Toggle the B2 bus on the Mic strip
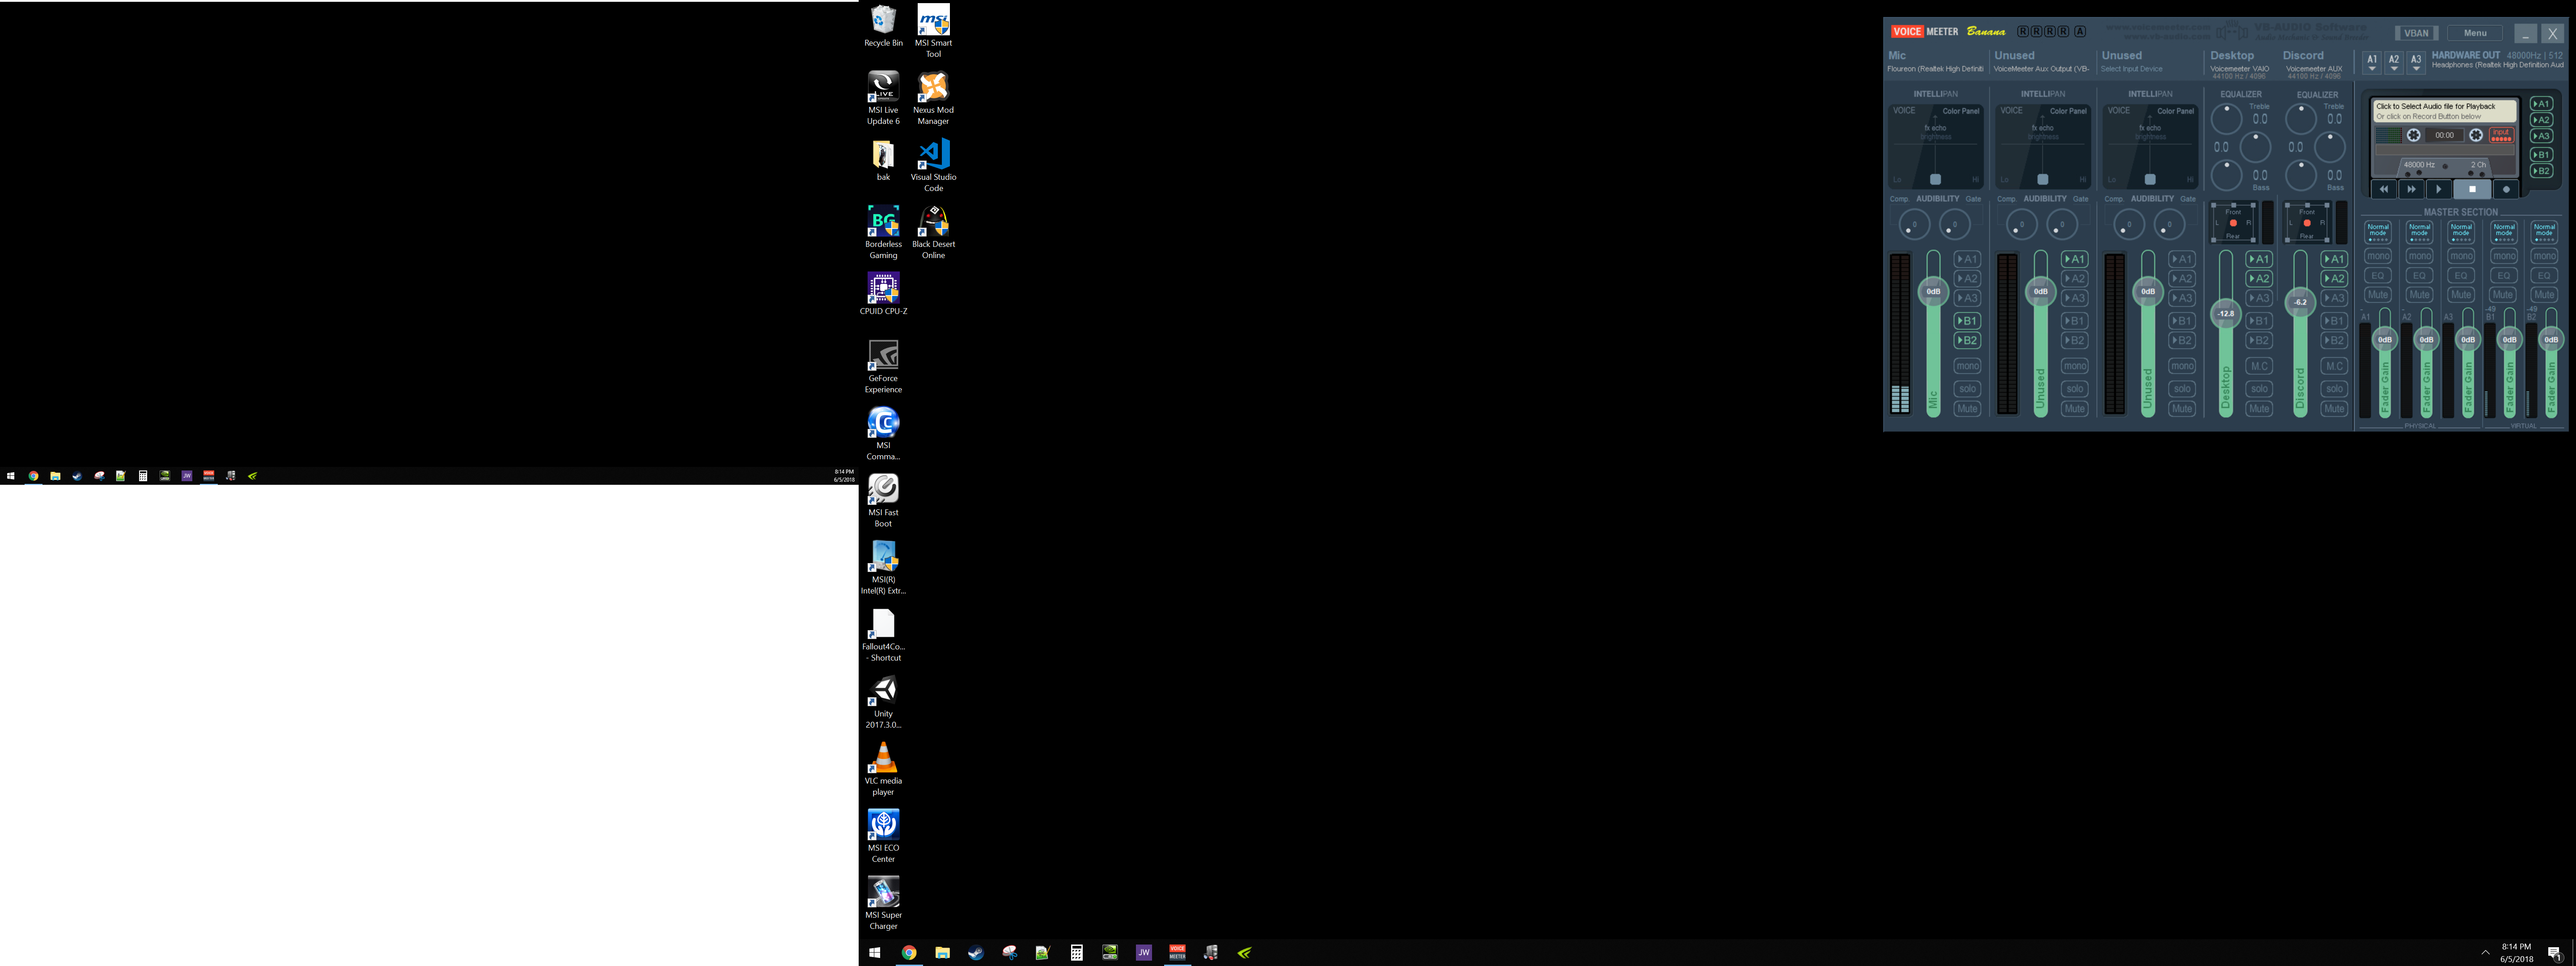The image size is (2576, 966). click(x=1967, y=341)
